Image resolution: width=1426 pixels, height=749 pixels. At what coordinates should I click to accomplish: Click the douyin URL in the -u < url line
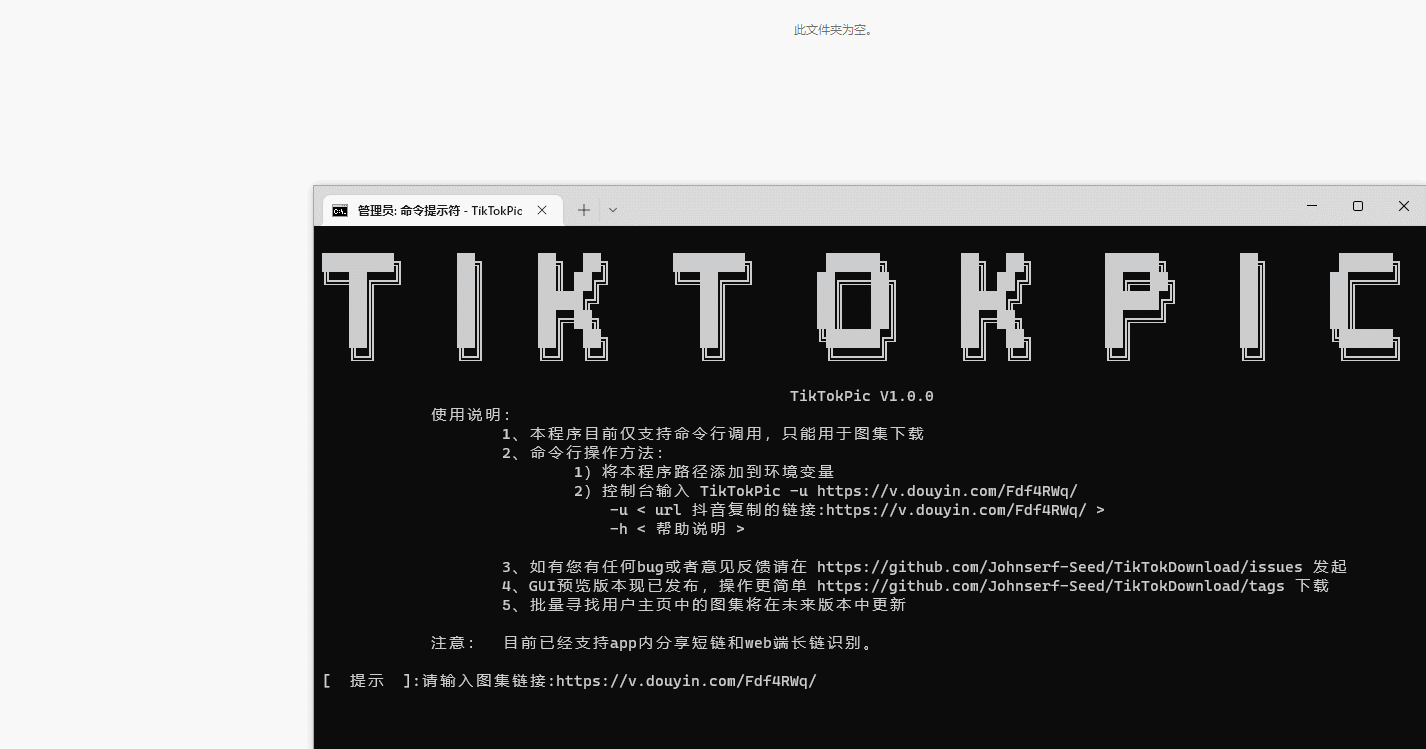(956, 510)
